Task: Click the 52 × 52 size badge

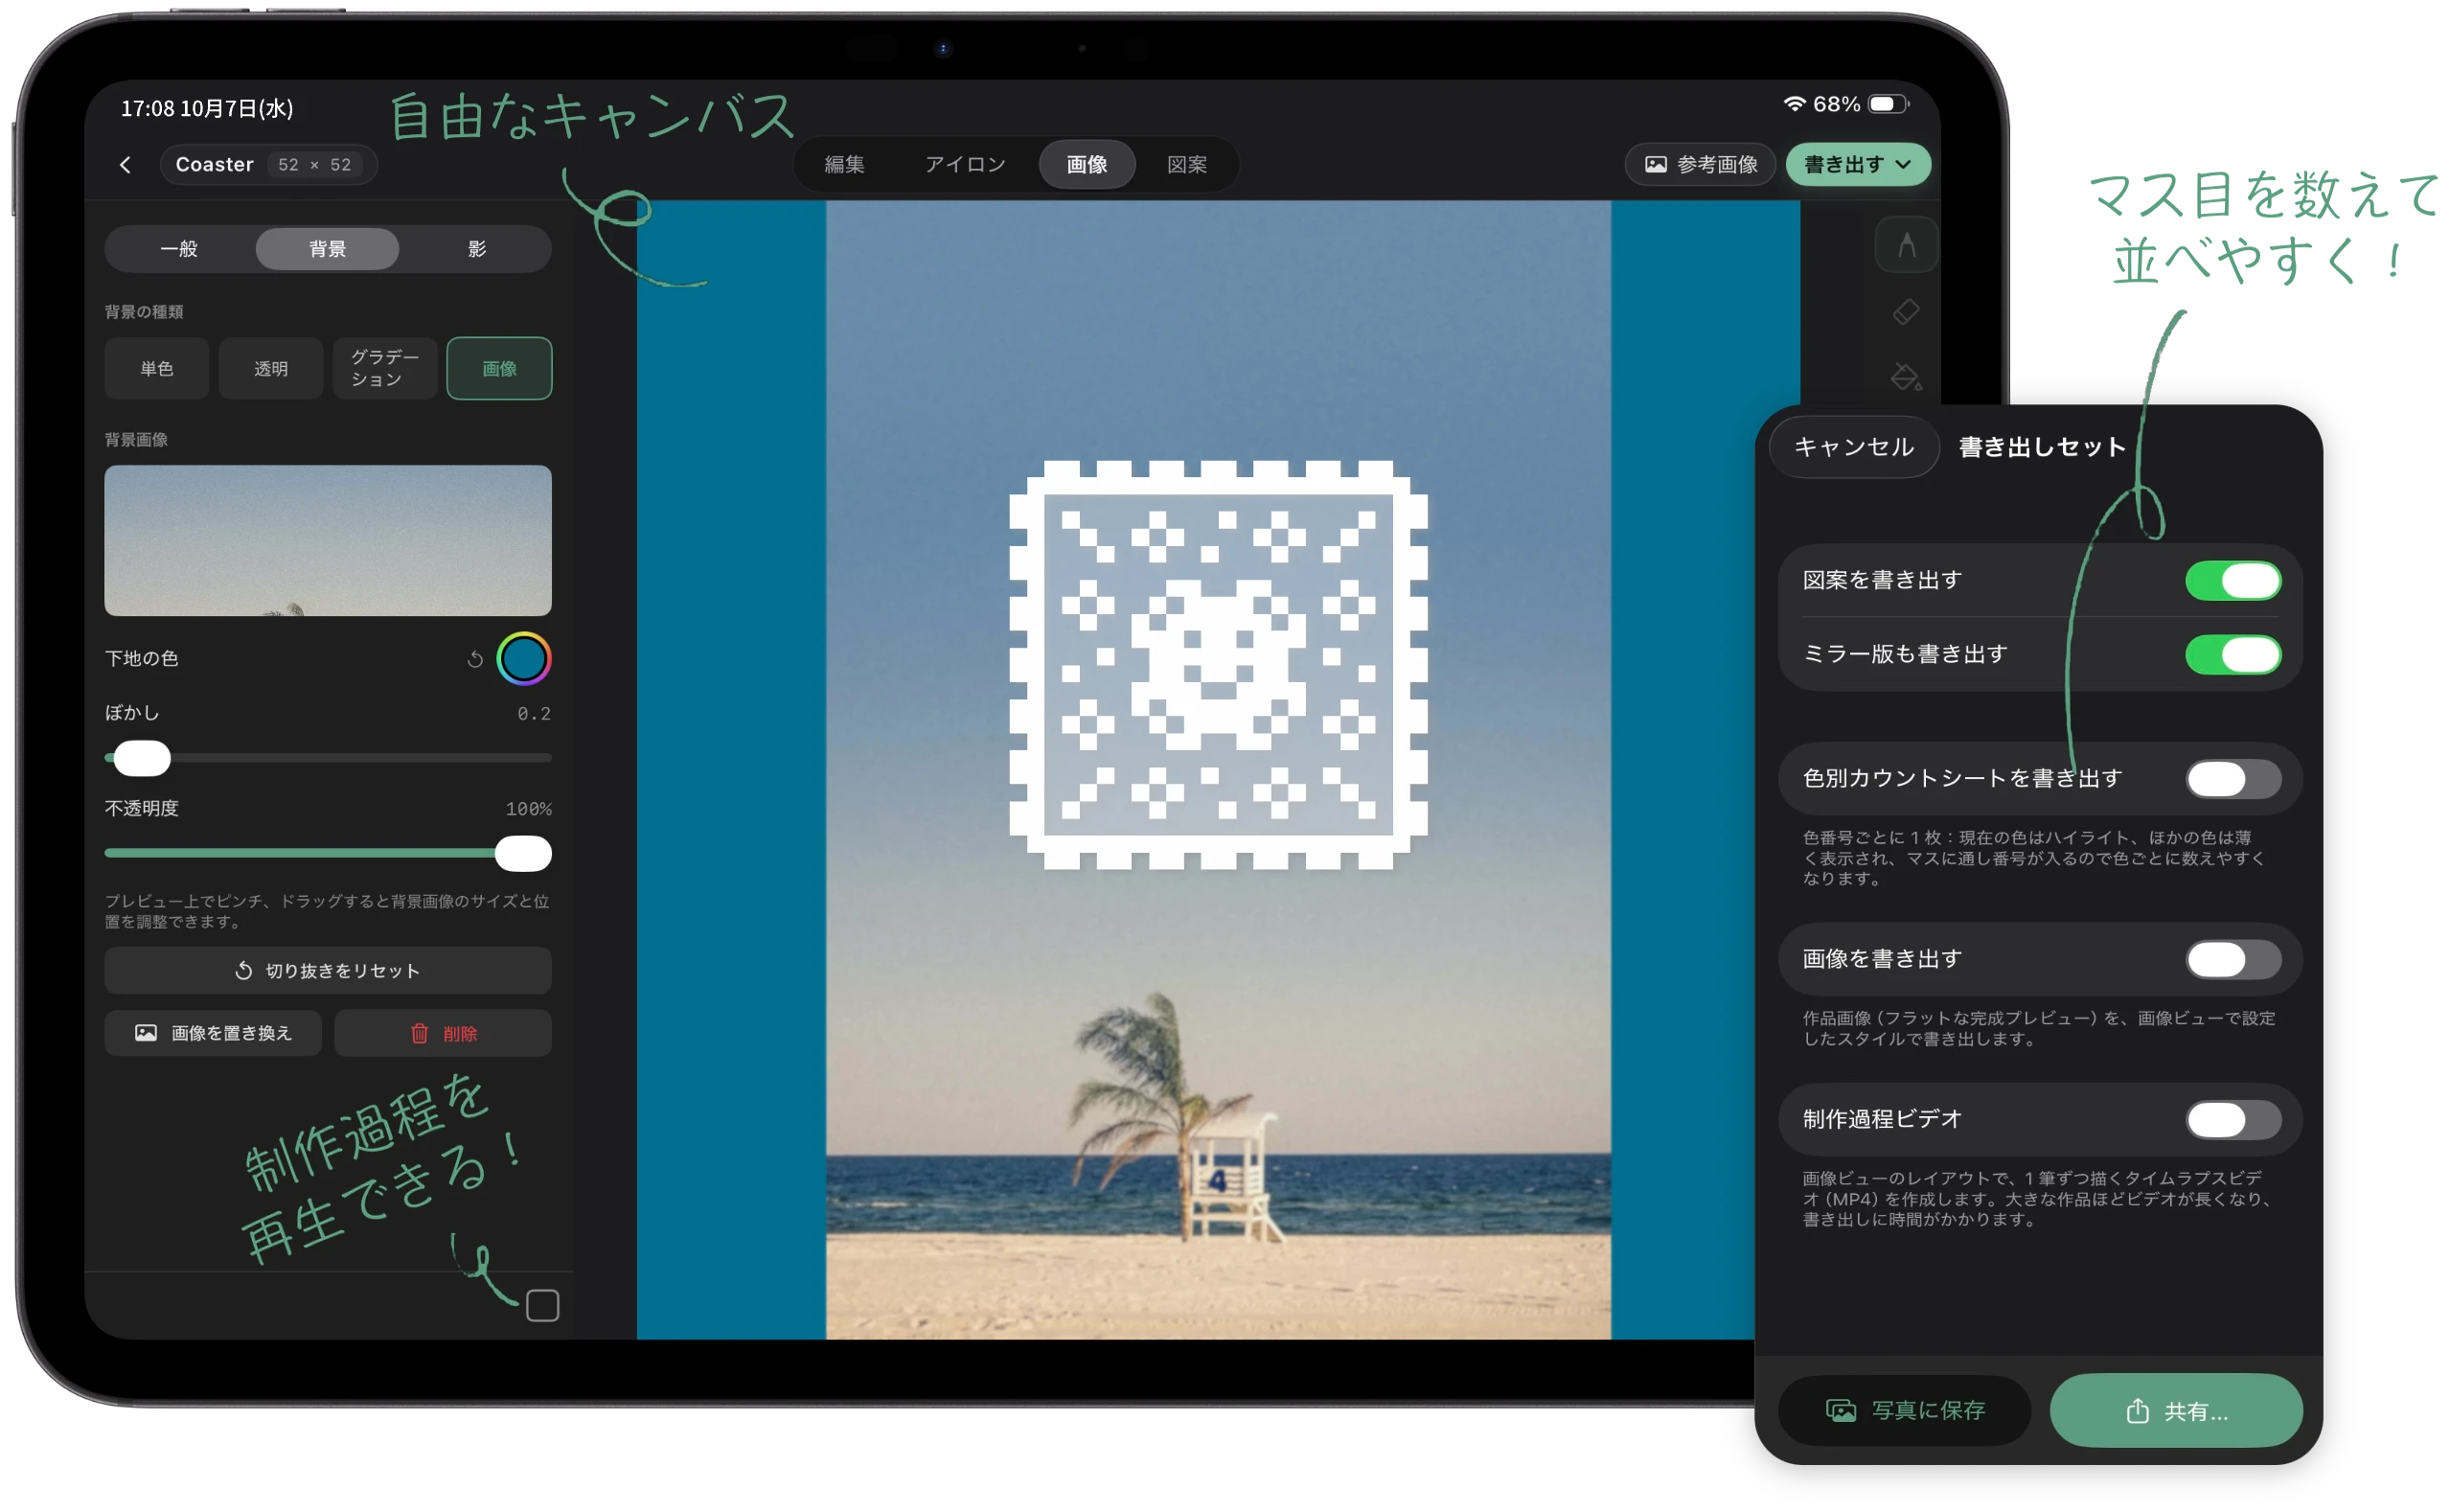Action: click(315, 164)
